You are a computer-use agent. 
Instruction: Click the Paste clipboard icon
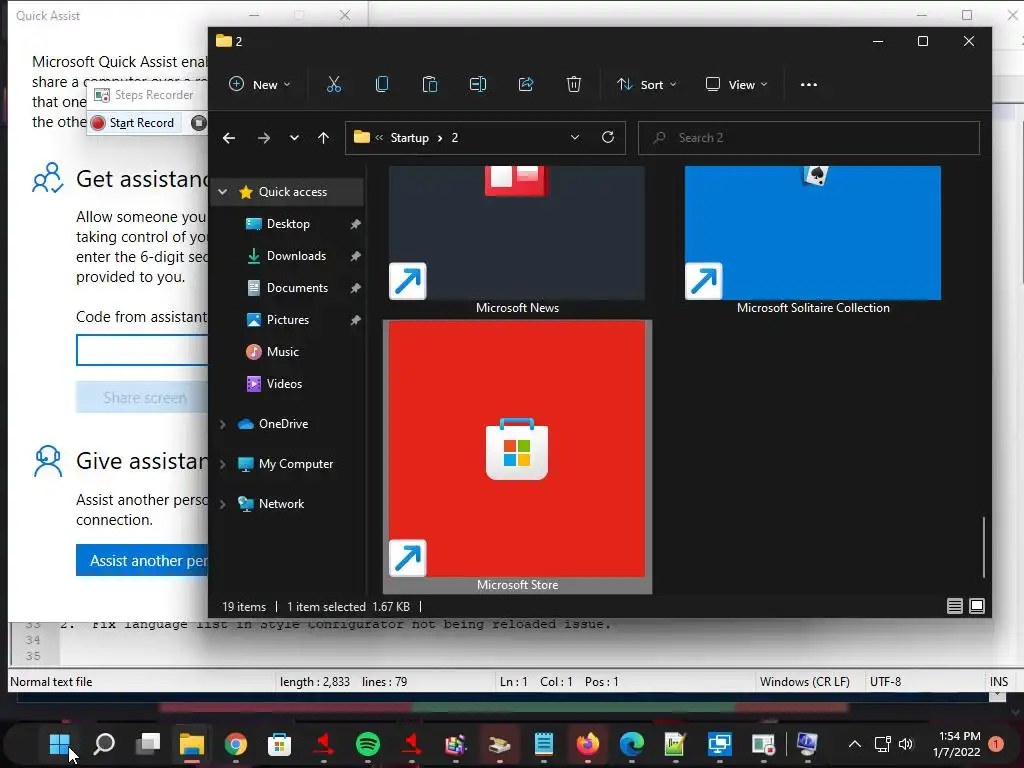[430, 84]
